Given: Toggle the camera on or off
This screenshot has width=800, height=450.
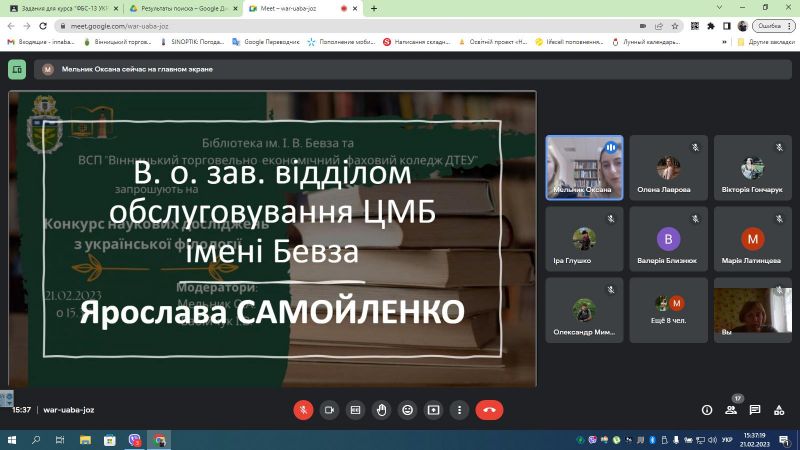Looking at the screenshot, I should coord(329,410).
